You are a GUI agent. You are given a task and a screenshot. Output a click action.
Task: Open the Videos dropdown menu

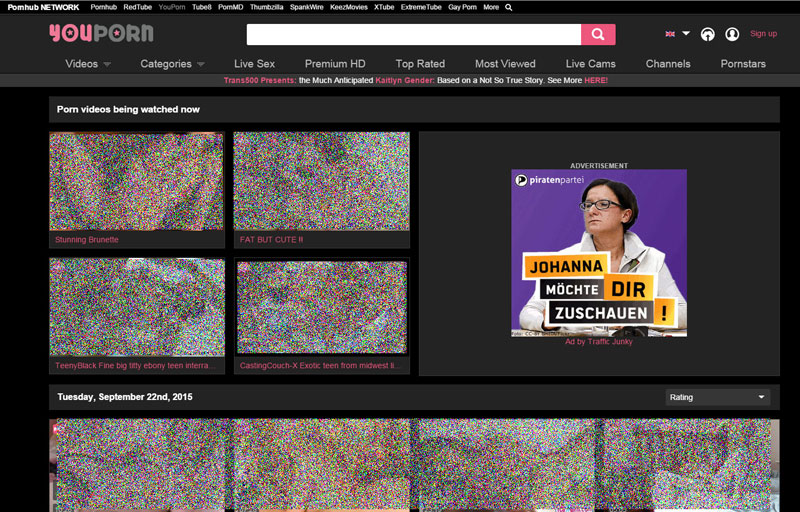pyautogui.click(x=88, y=64)
